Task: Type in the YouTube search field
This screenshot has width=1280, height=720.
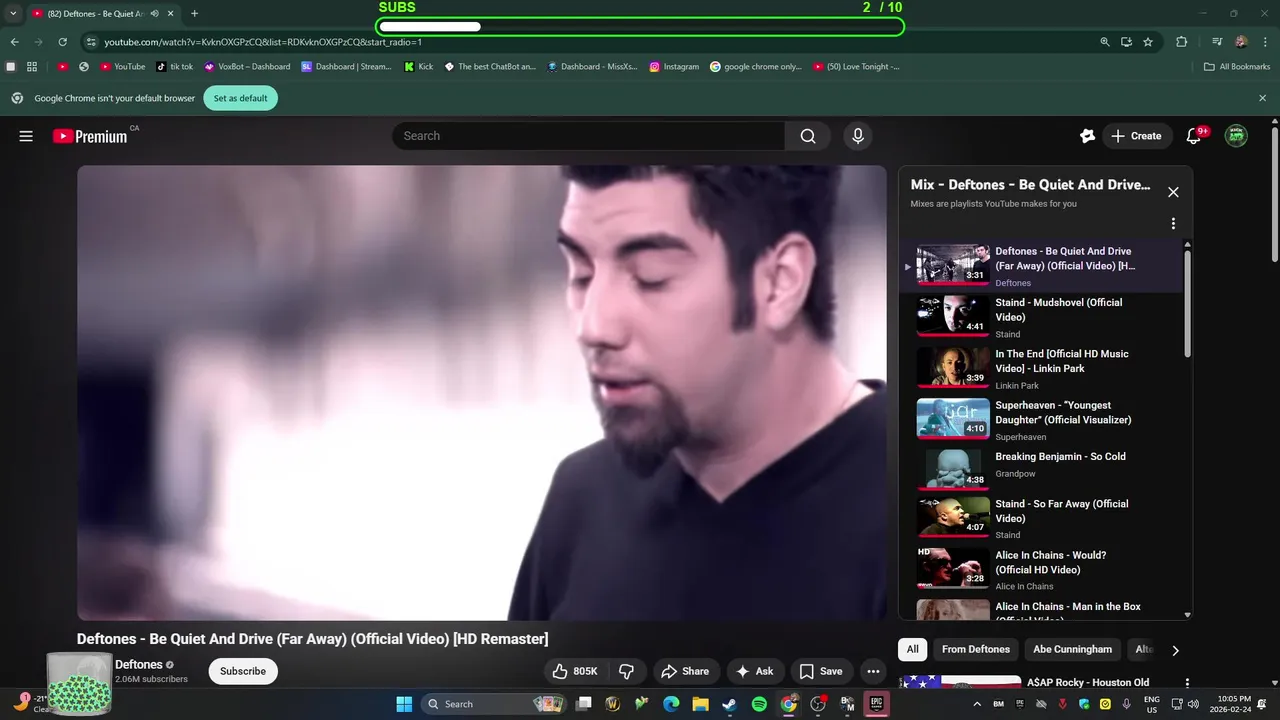Action: pyautogui.click(x=588, y=136)
